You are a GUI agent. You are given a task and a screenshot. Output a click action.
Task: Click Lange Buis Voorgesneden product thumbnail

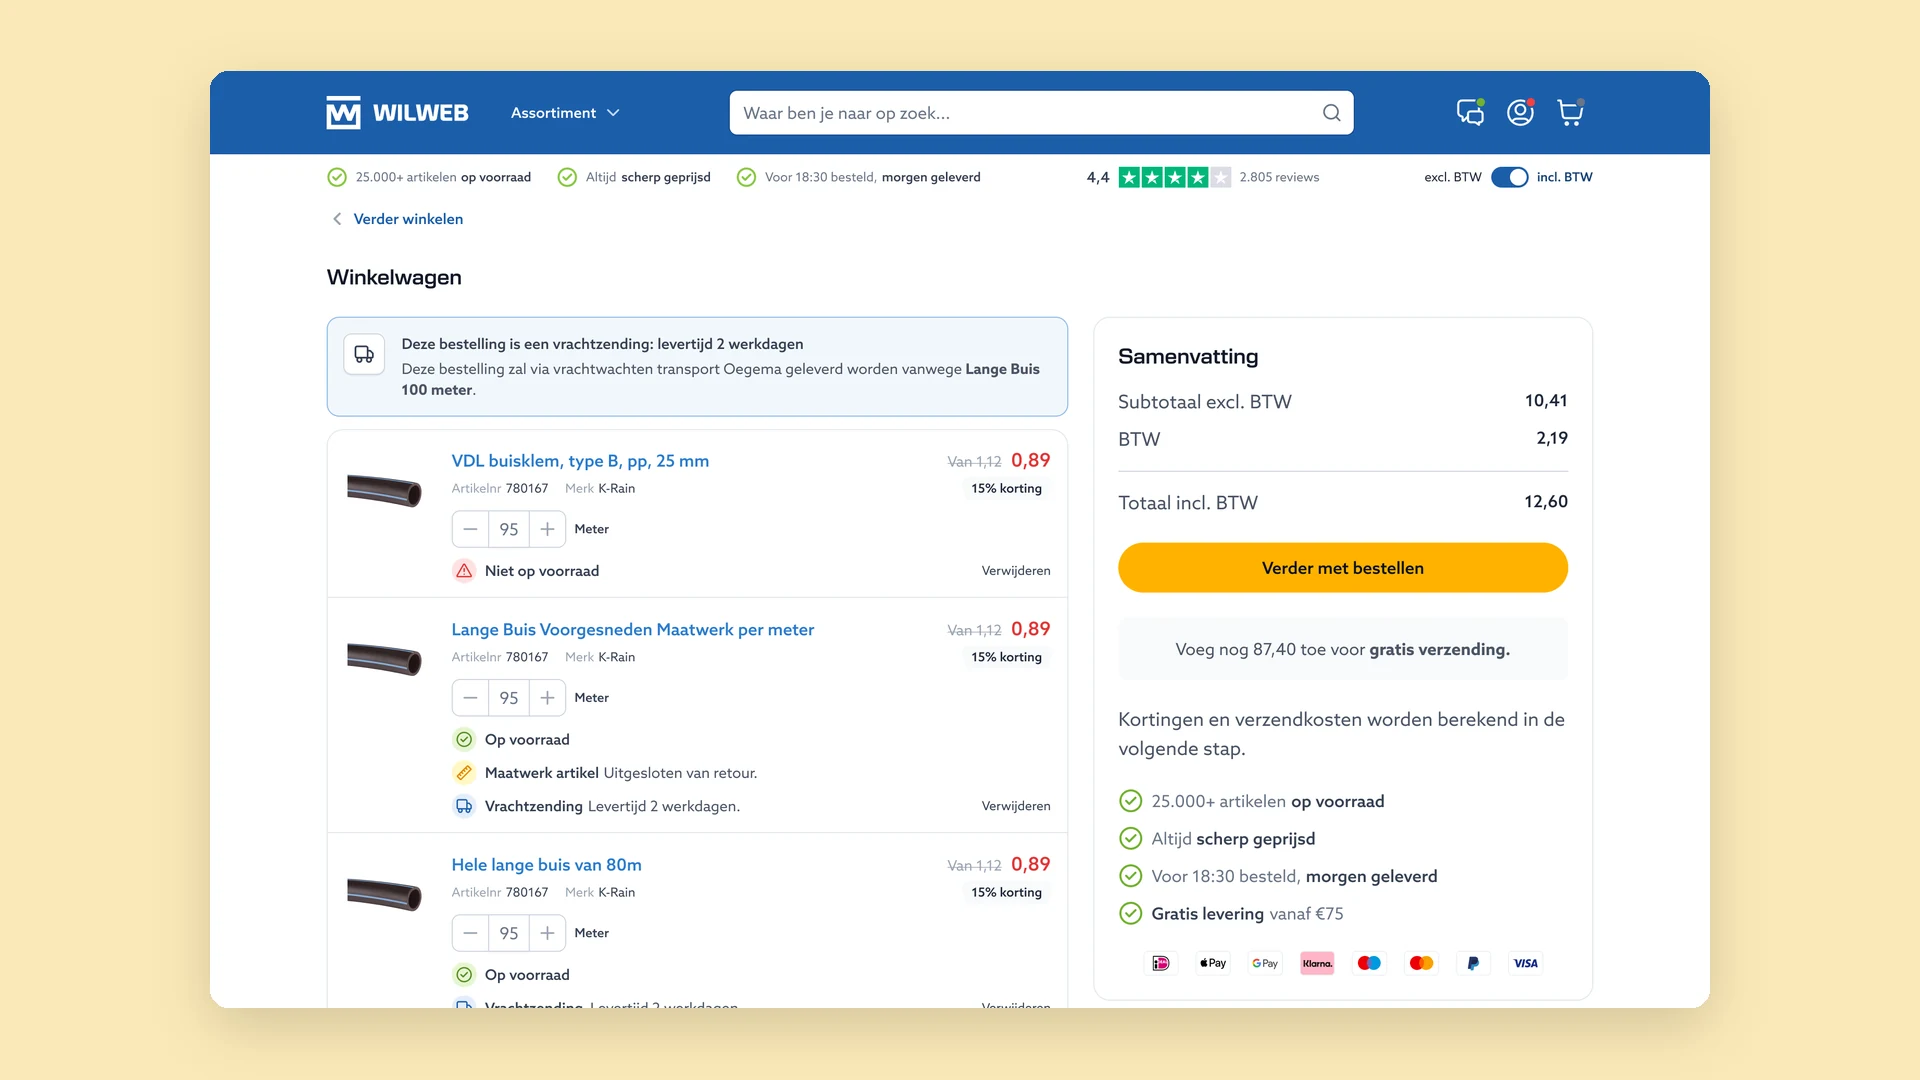pyautogui.click(x=384, y=659)
